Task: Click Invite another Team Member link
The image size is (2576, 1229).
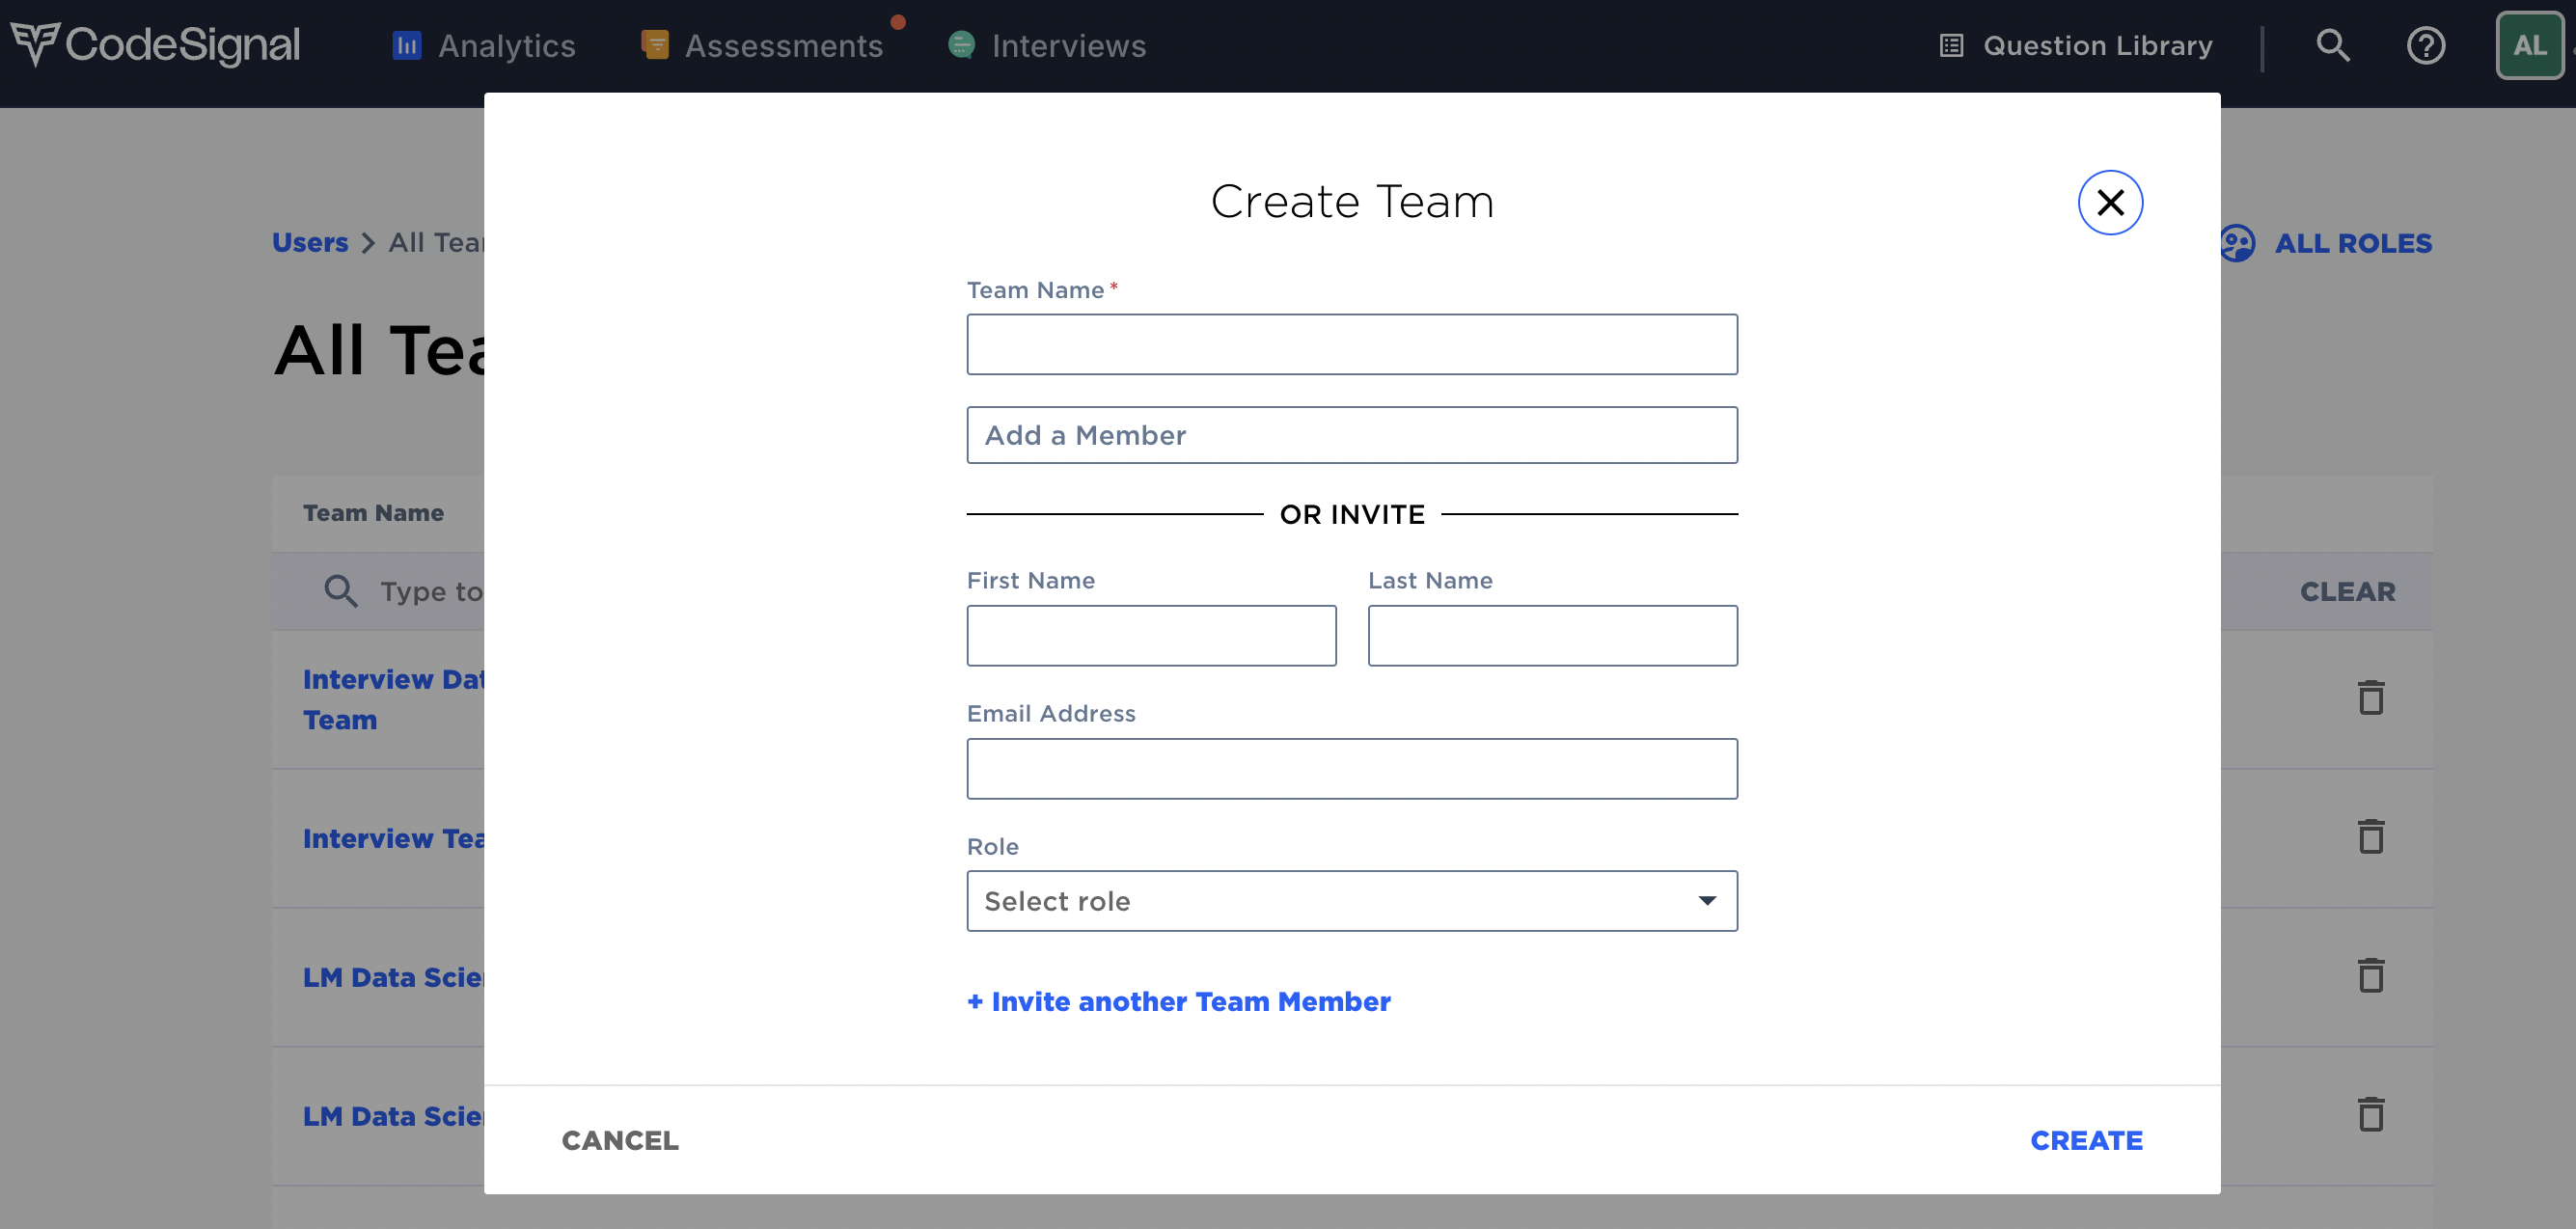Action: [x=1178, y=1002]
